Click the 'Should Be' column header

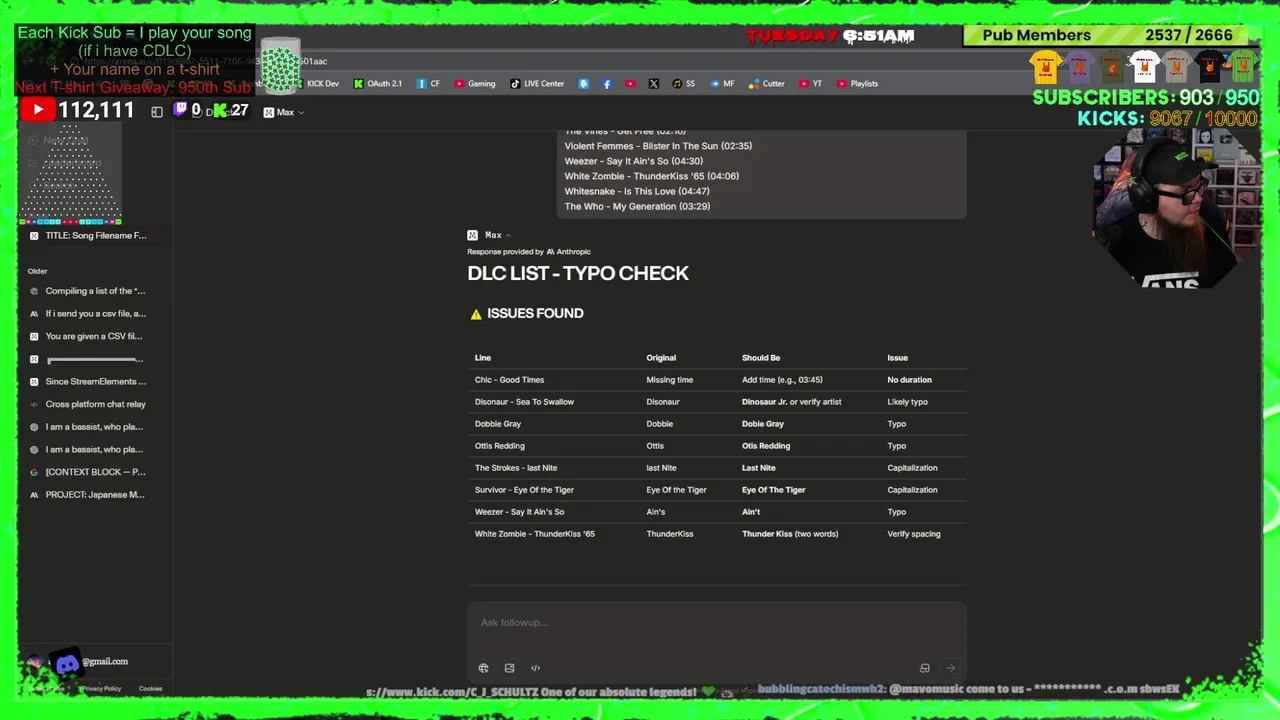761,358
